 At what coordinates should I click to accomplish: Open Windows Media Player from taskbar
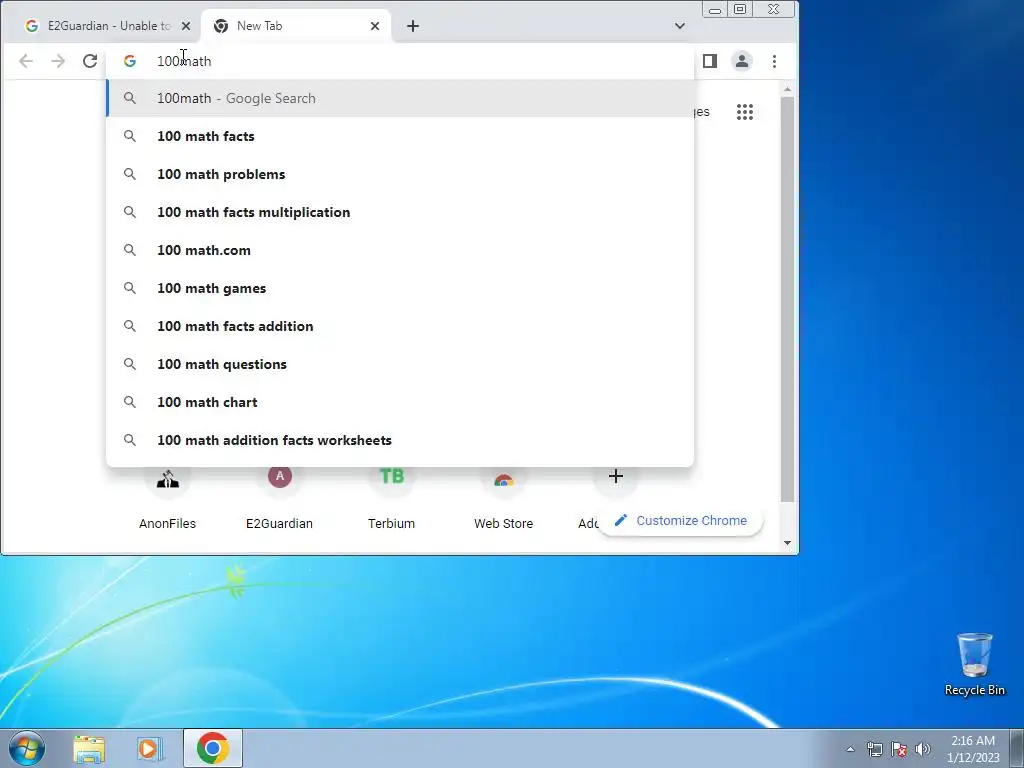[150, 749]
